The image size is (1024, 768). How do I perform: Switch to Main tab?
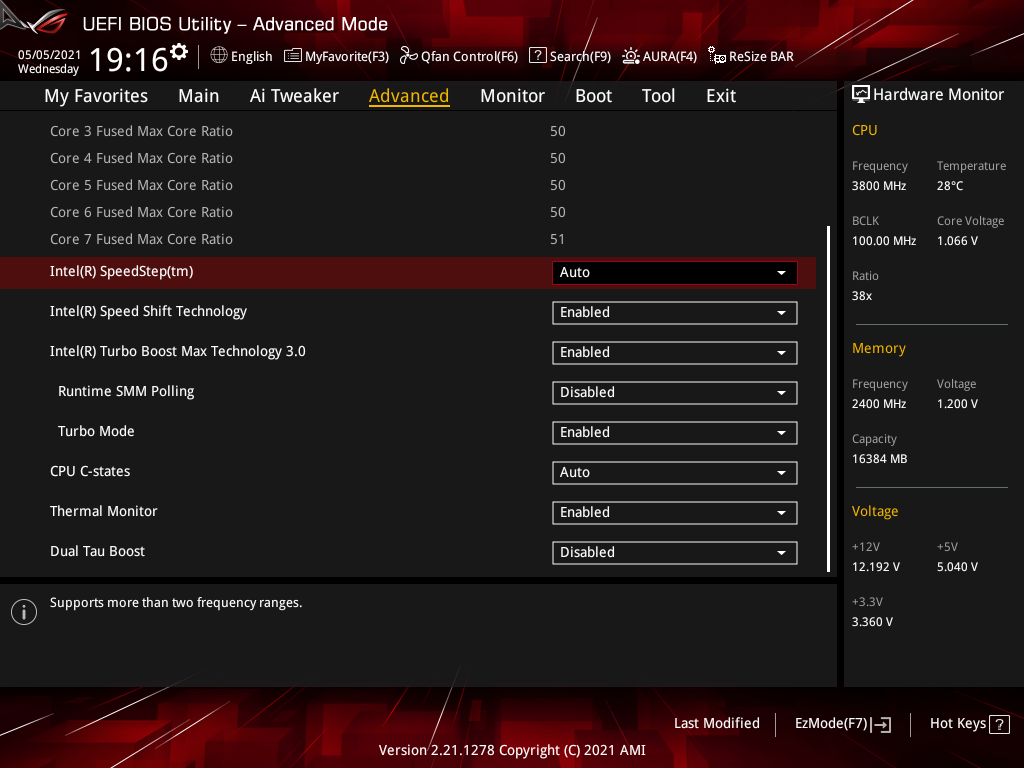click(x=199, y=96)
